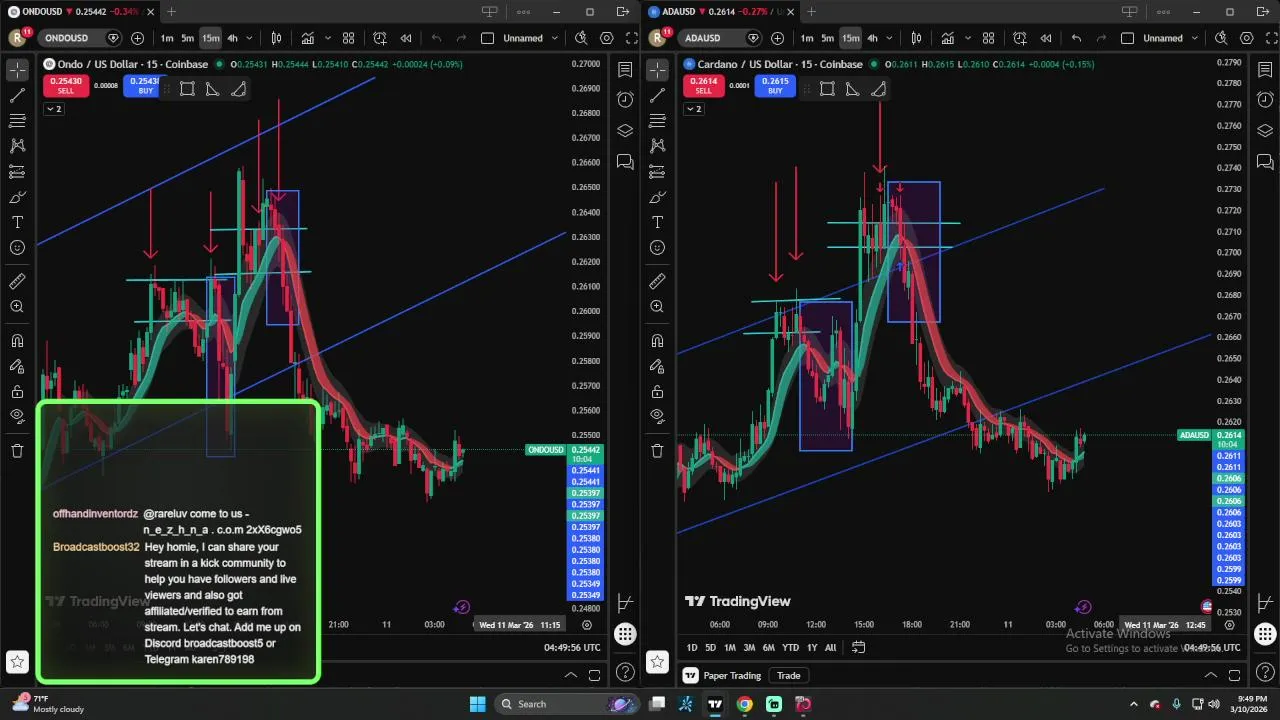Open candlestick chart type in ADAUSD toolbar
Screen dimensions: 1280x720
pyautogui.click(x=914, y=38)
